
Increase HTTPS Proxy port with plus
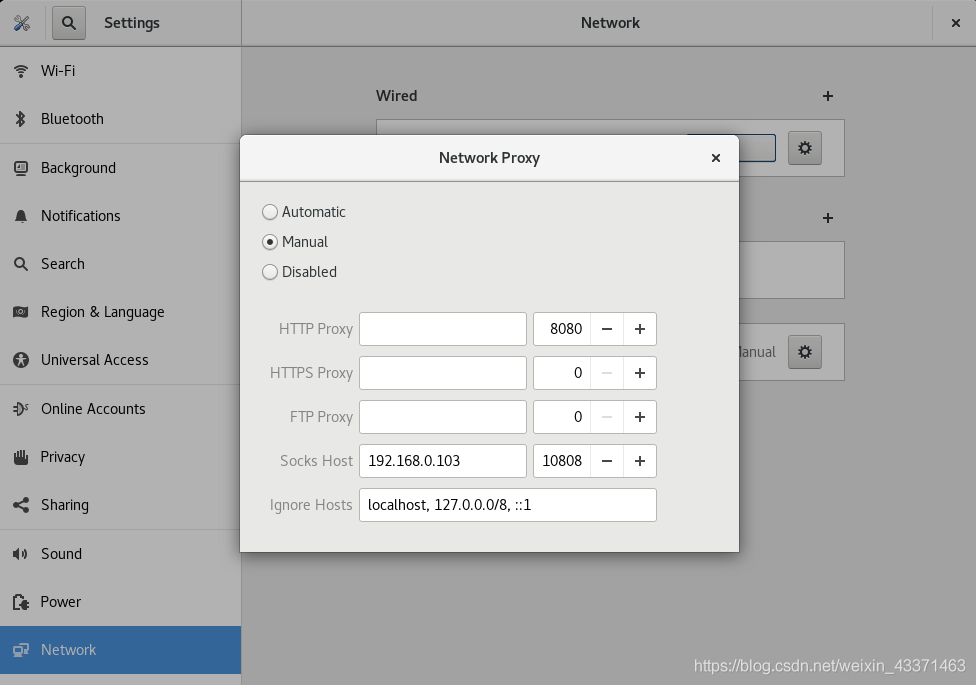639,373
